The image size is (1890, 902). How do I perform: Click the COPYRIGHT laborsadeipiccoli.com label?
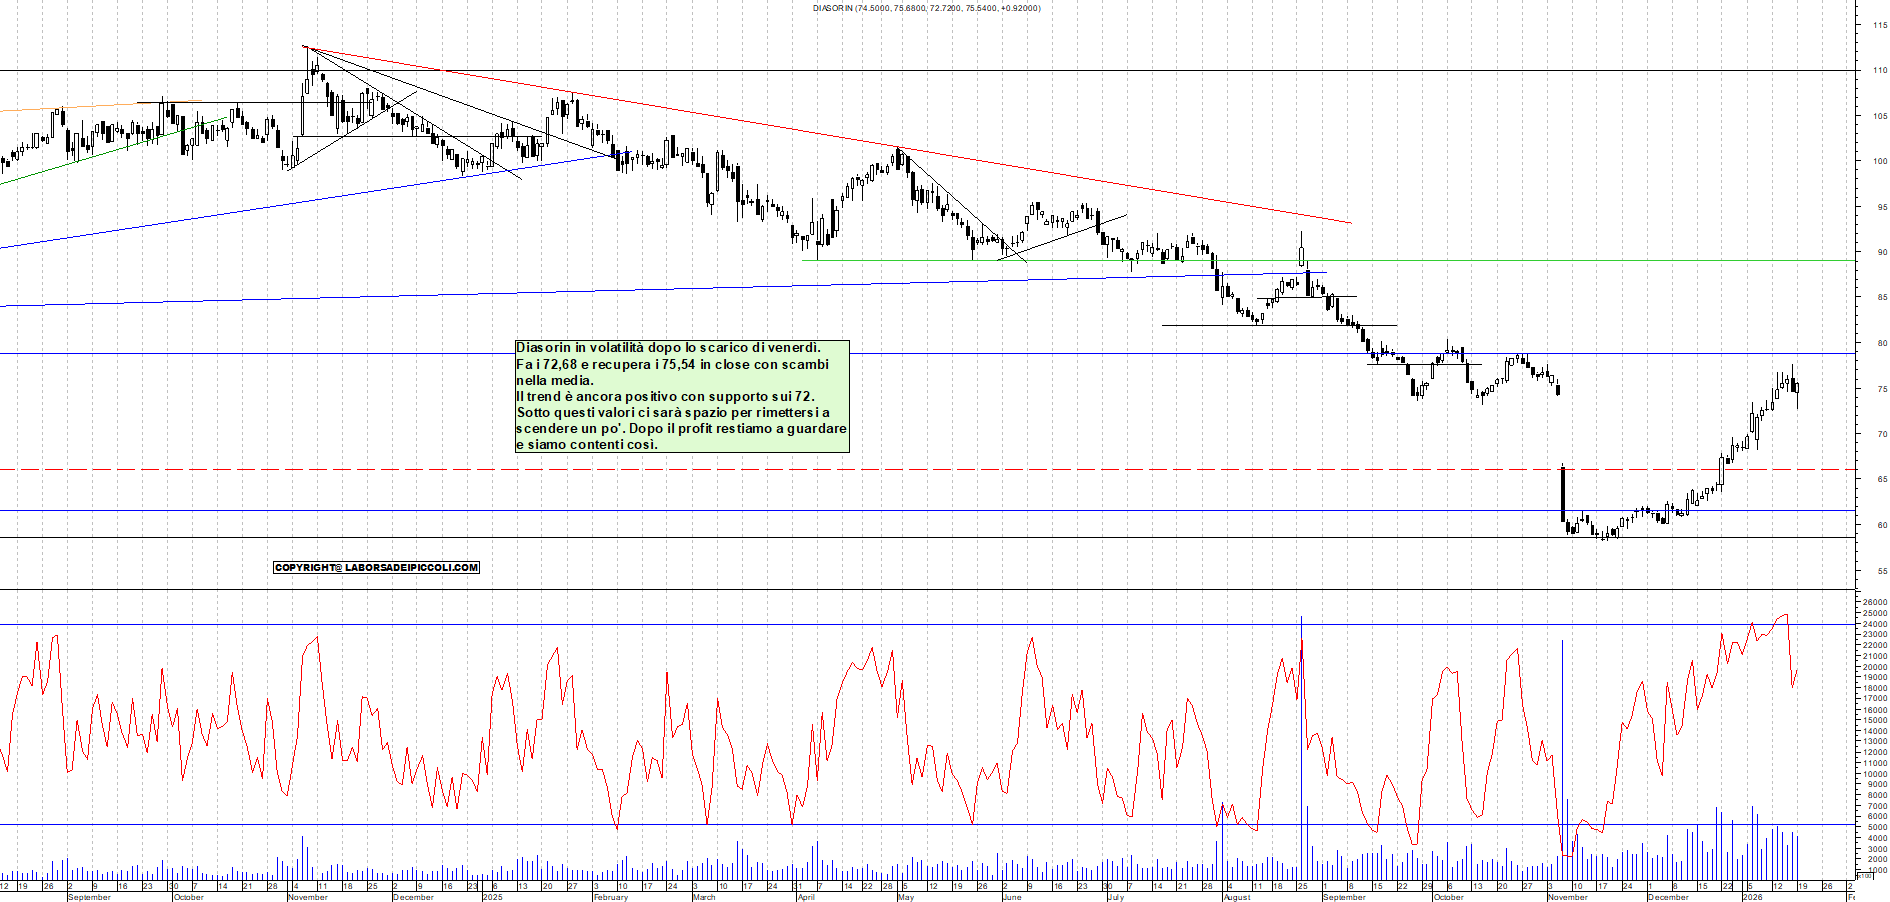tap(376, 567)
